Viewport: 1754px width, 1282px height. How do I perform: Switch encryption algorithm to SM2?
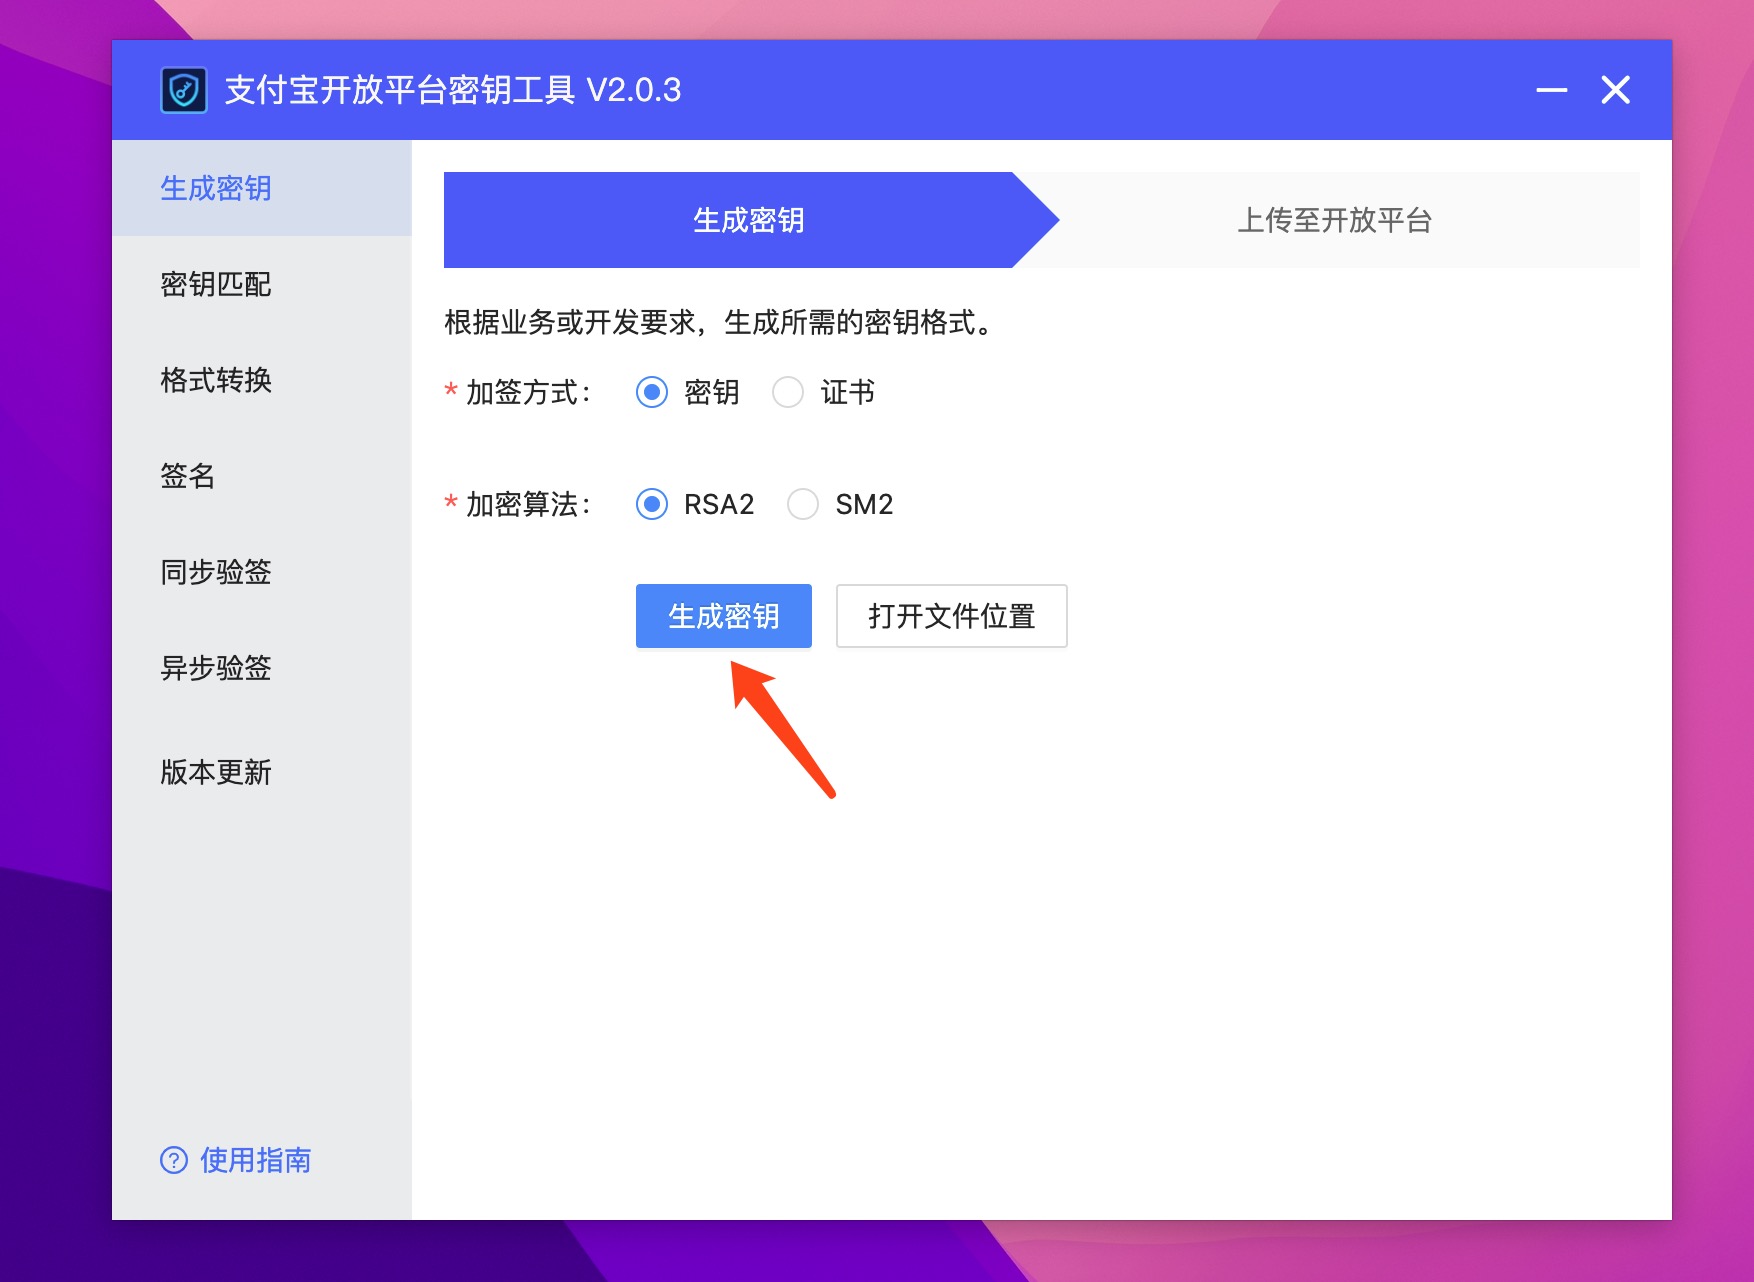coord(803,504)
